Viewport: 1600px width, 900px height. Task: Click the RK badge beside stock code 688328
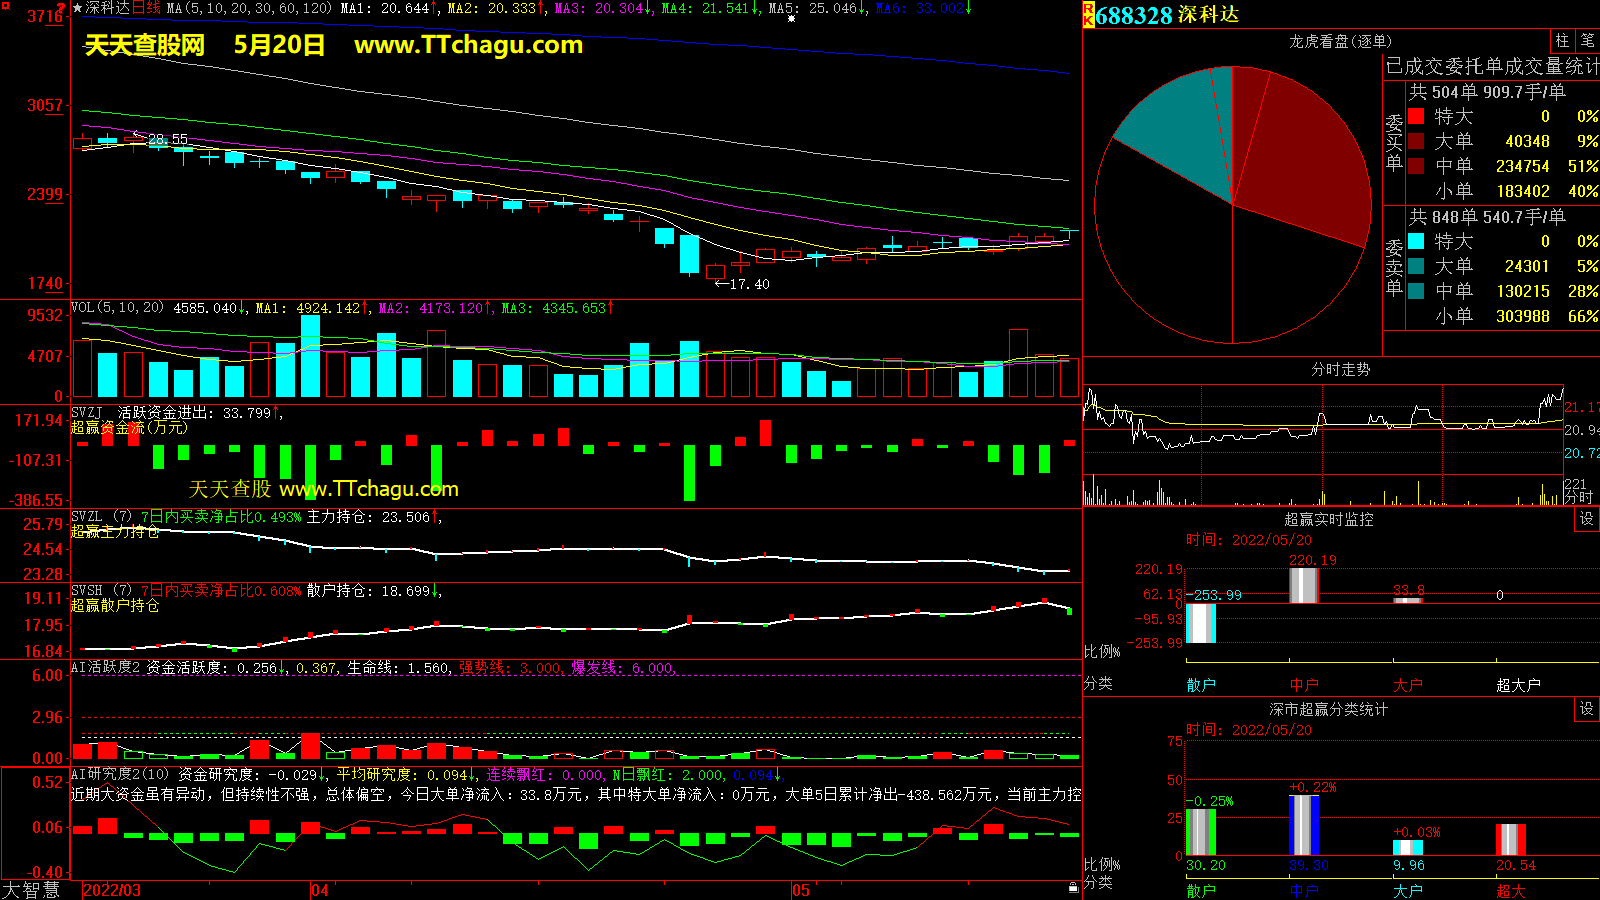click(x=1088, y=15)
